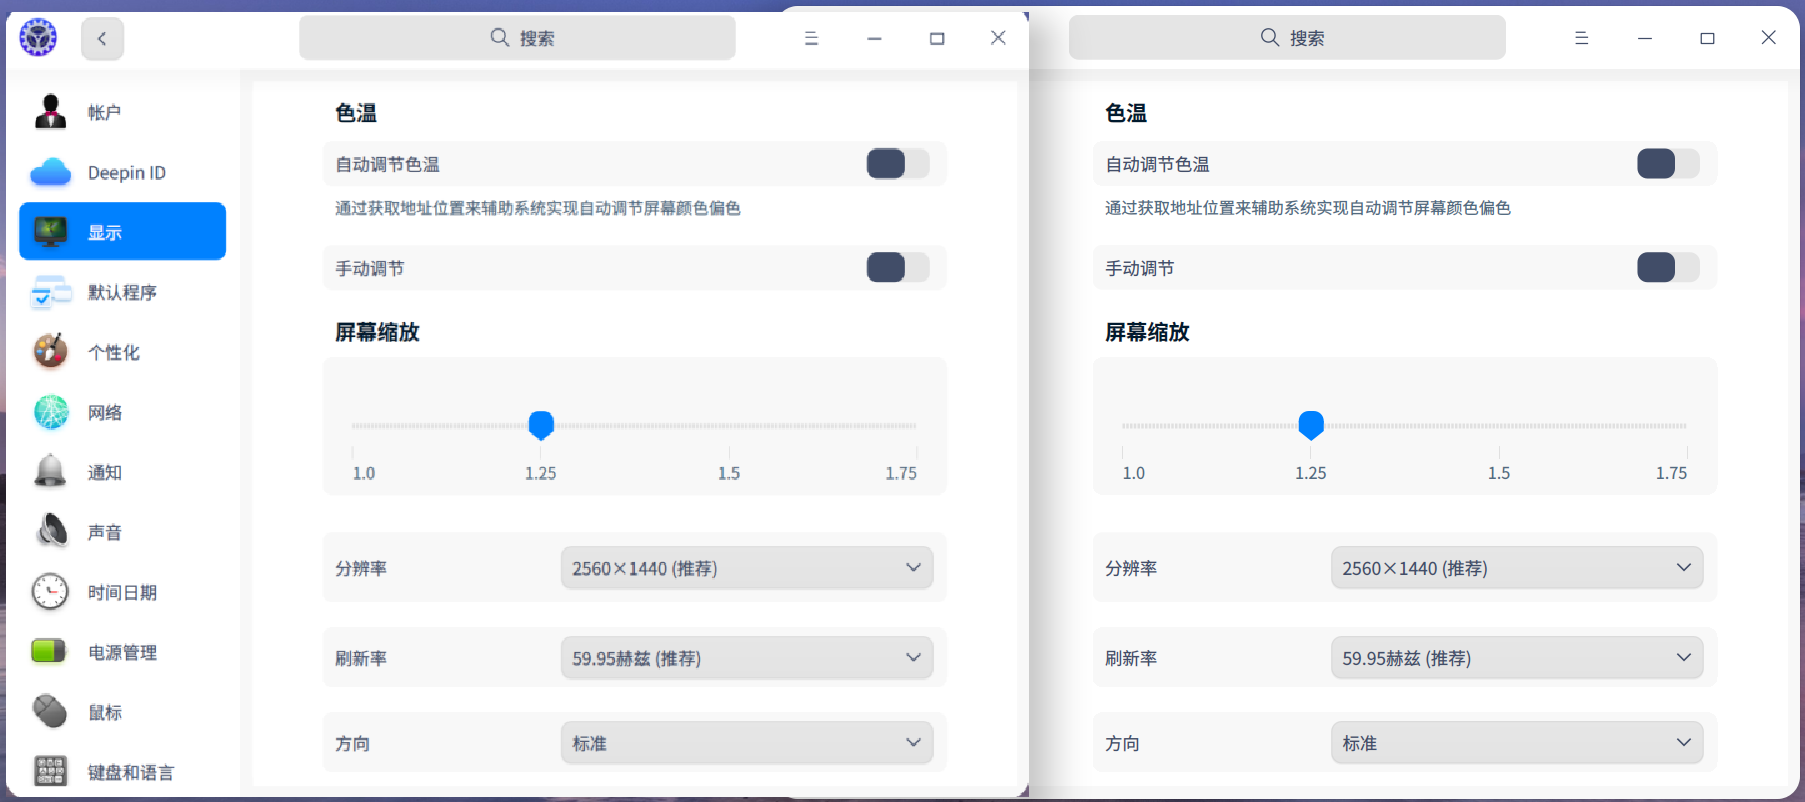Open 方向 orientation dropdown in right window

[x=1517, y=743]
